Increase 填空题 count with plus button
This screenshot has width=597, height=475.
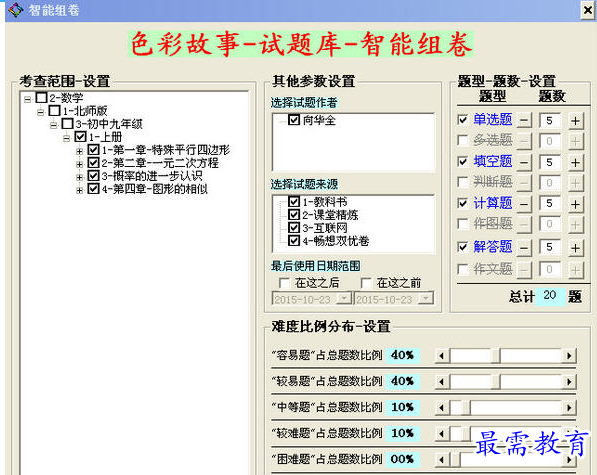(575, 163)
